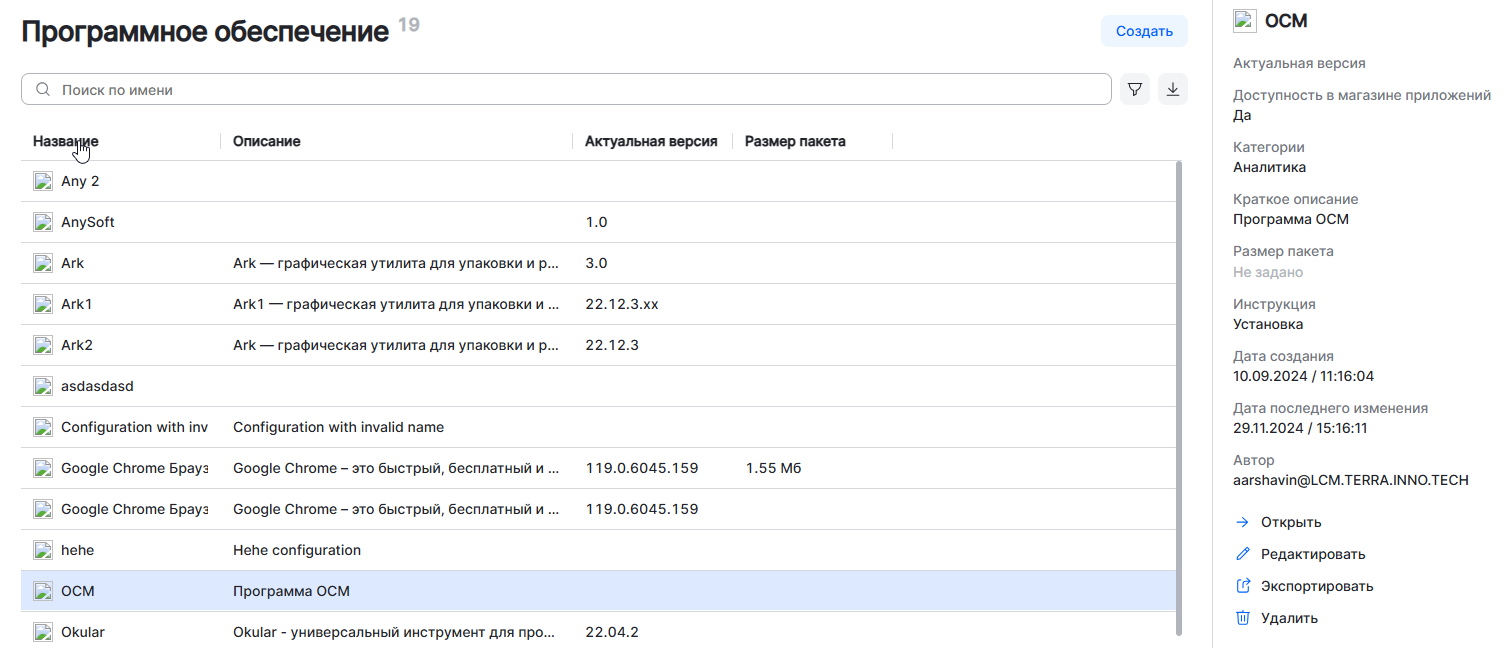
Task: Click the arrow icon beside Открыть
Action: tap(1243, 522)
